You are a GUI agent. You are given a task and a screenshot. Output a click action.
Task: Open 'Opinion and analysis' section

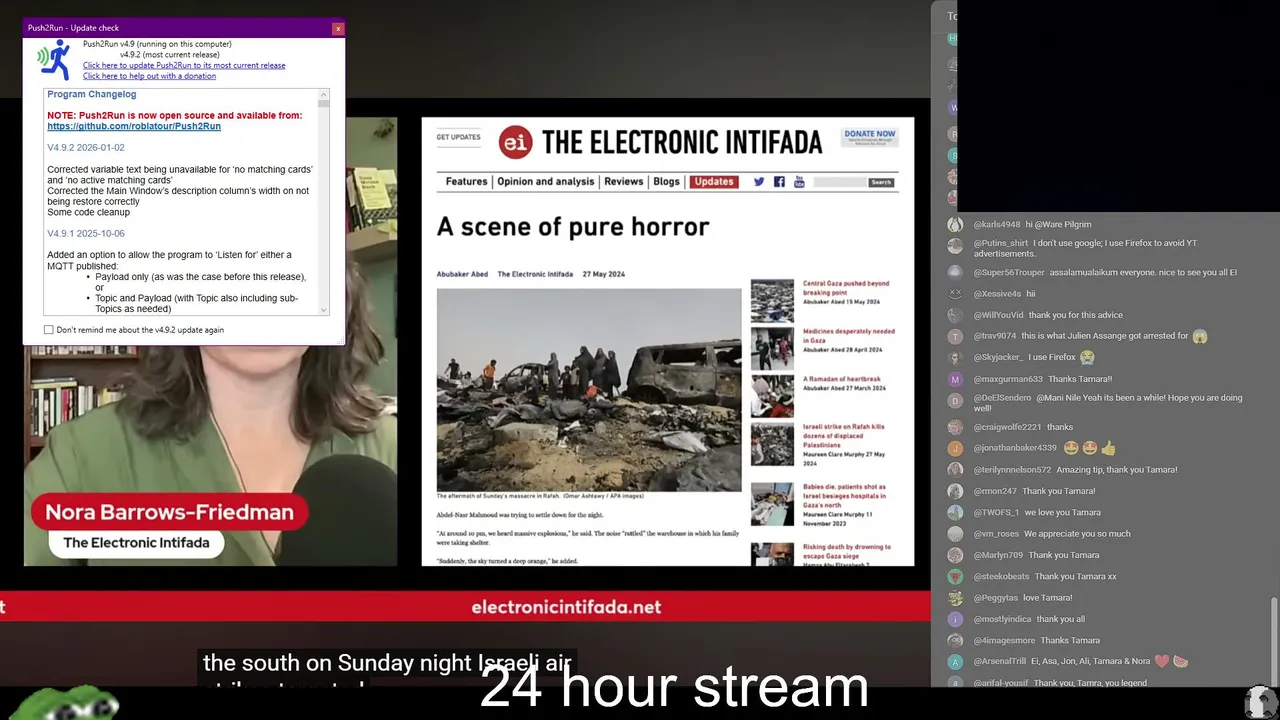click(x=545, y=182)
